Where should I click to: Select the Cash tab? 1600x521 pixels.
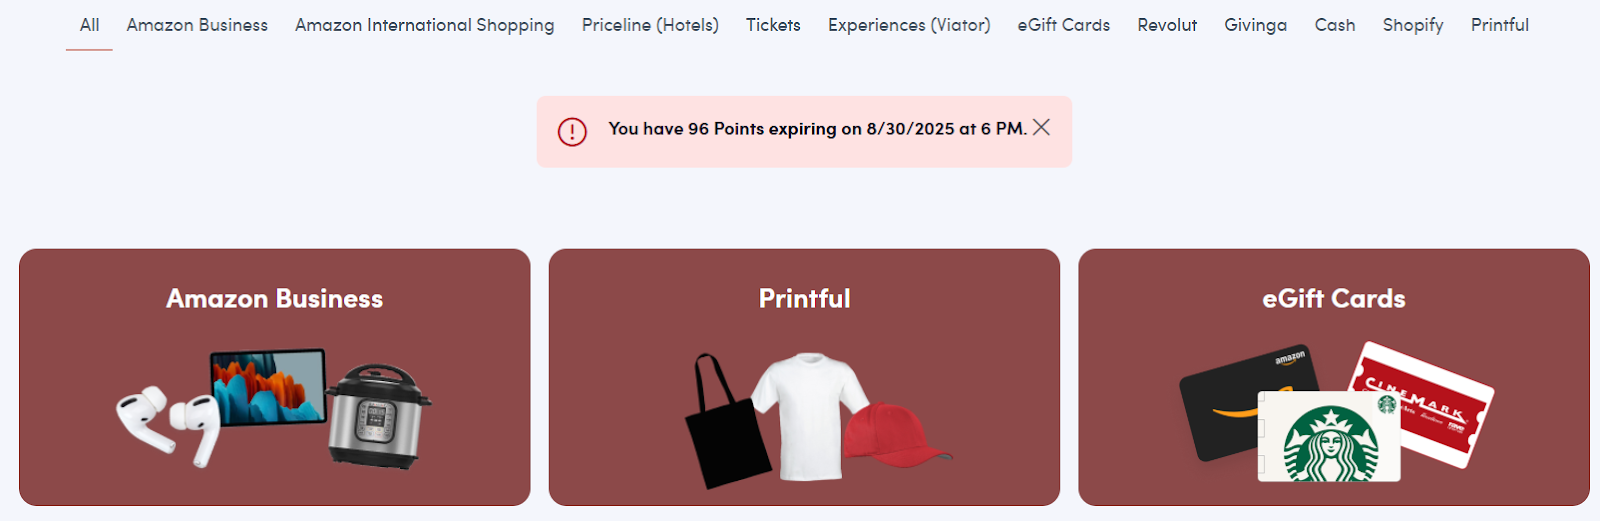click(x=1334, y=25)
